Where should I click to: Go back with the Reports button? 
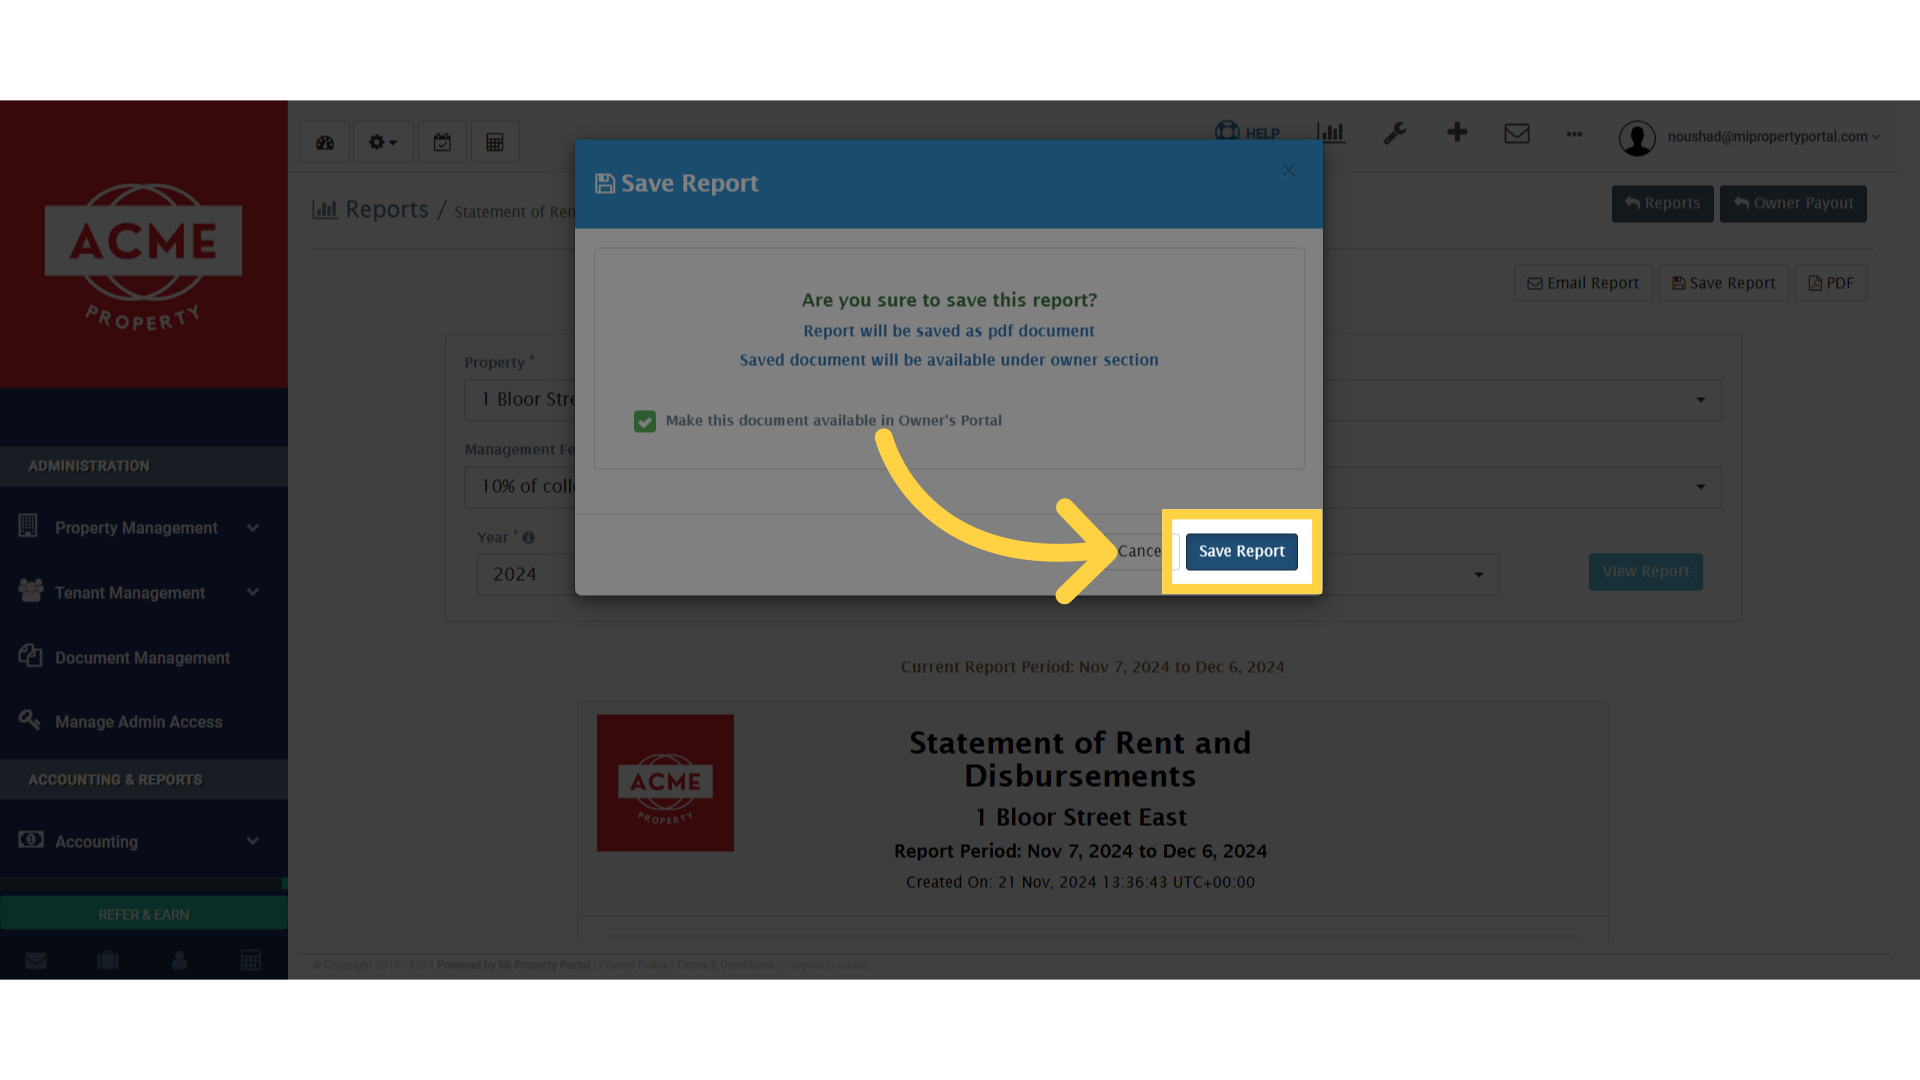click(x=1662, y=204)
